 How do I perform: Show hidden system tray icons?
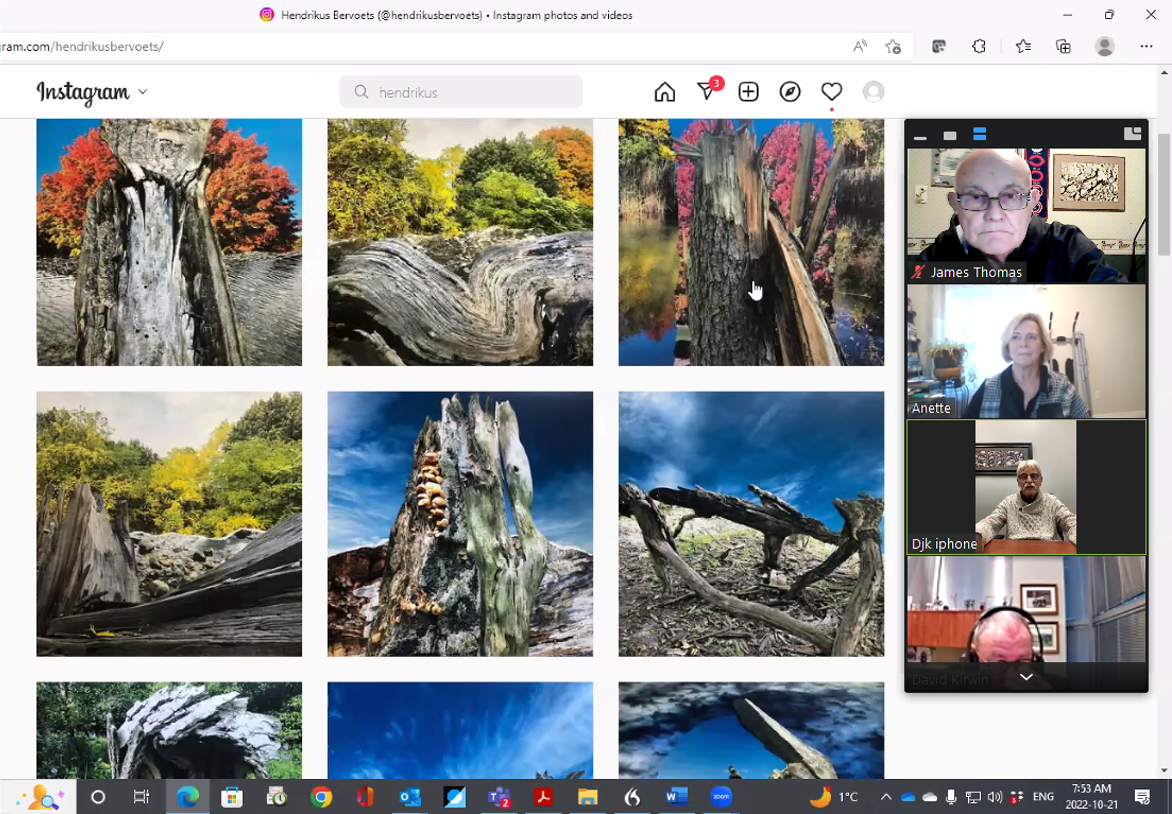pyautogui.click(x=885, y=797)
